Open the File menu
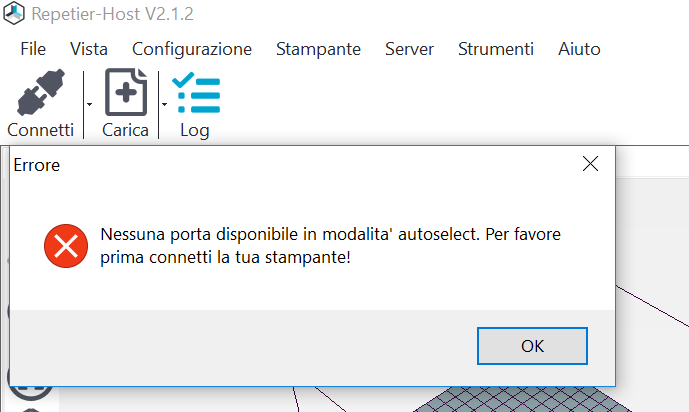Screen dimensions: 689x412 tap(33, 49)
